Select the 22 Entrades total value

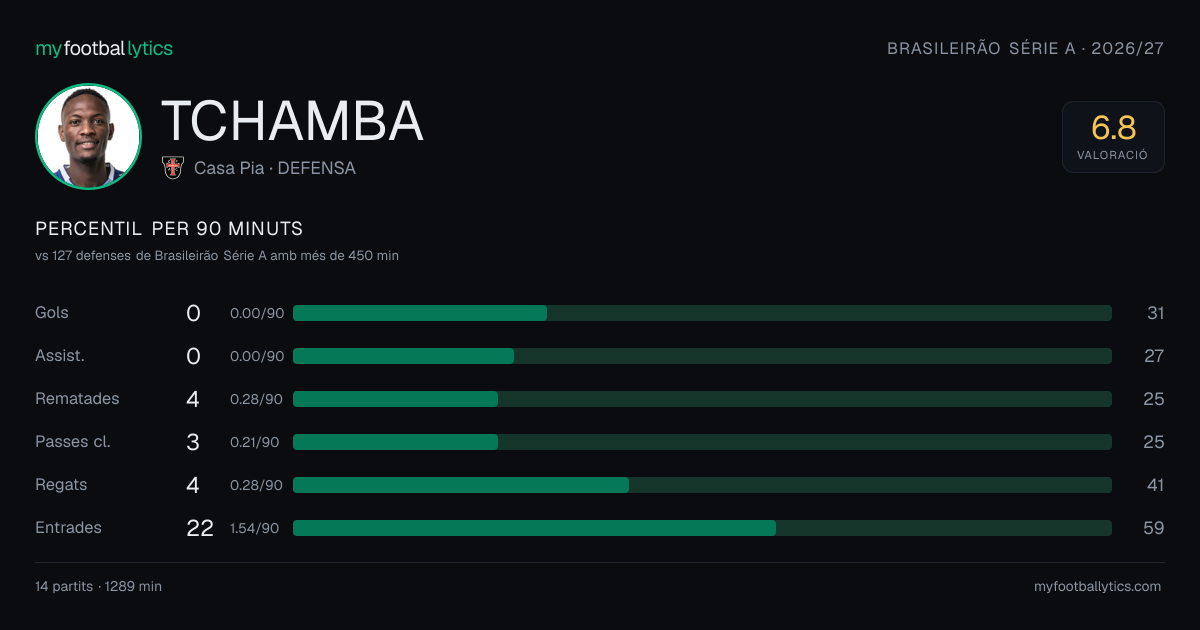200,528
